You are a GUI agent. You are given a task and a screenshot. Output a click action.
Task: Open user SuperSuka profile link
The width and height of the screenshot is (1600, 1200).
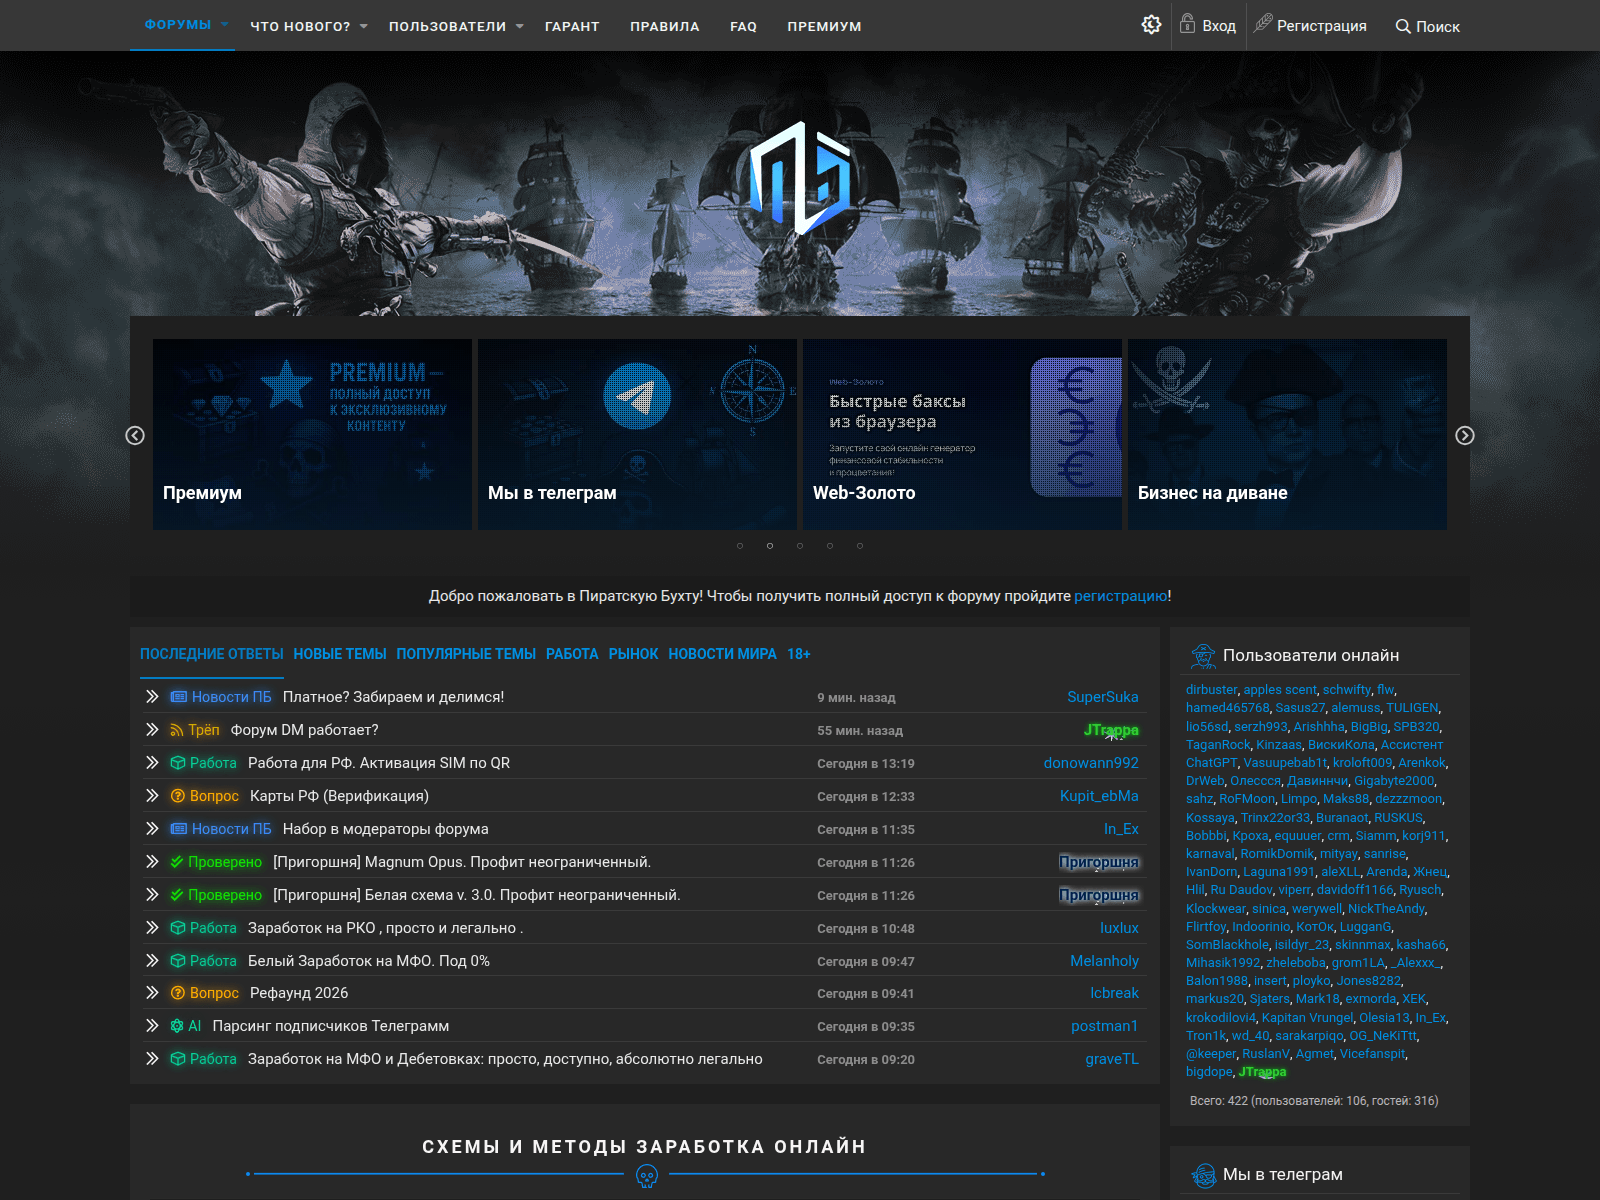pyautogui.click(x=1102, y=697)
